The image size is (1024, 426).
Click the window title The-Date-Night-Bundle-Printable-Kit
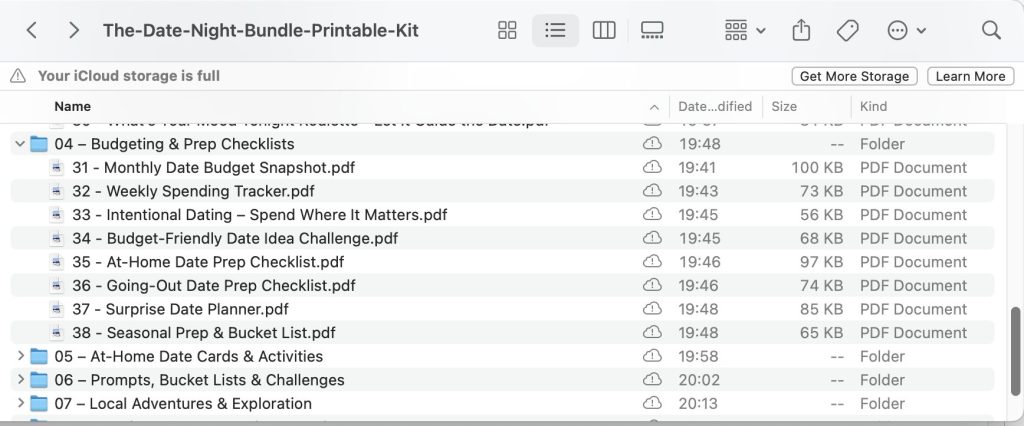(x=261, y=31)
